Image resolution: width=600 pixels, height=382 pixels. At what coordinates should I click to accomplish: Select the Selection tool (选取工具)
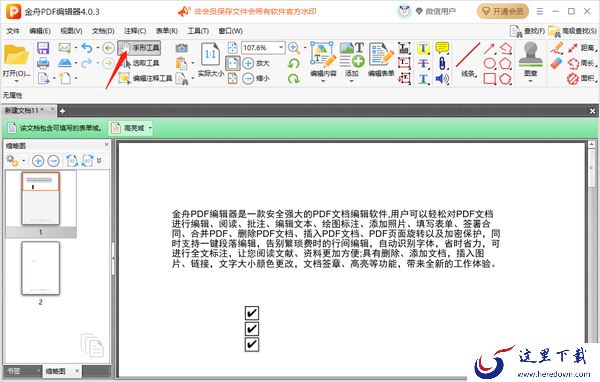(139, 63)
